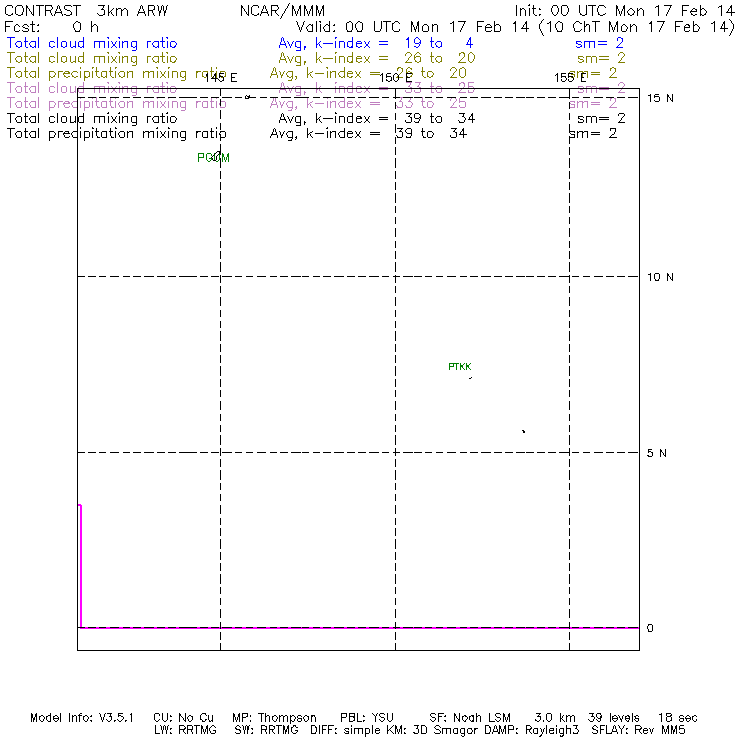This screenshot has width=740, height=740.
Task: Click the 5 N latitude label
Action: pyautogui.click(x=657, y=453)
